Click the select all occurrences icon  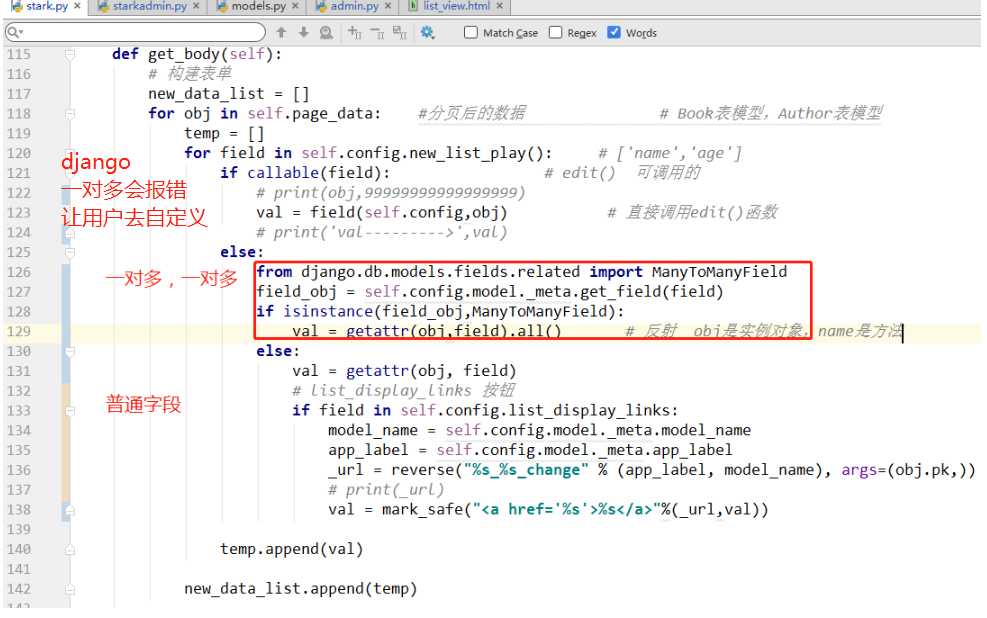coord(399,32)
